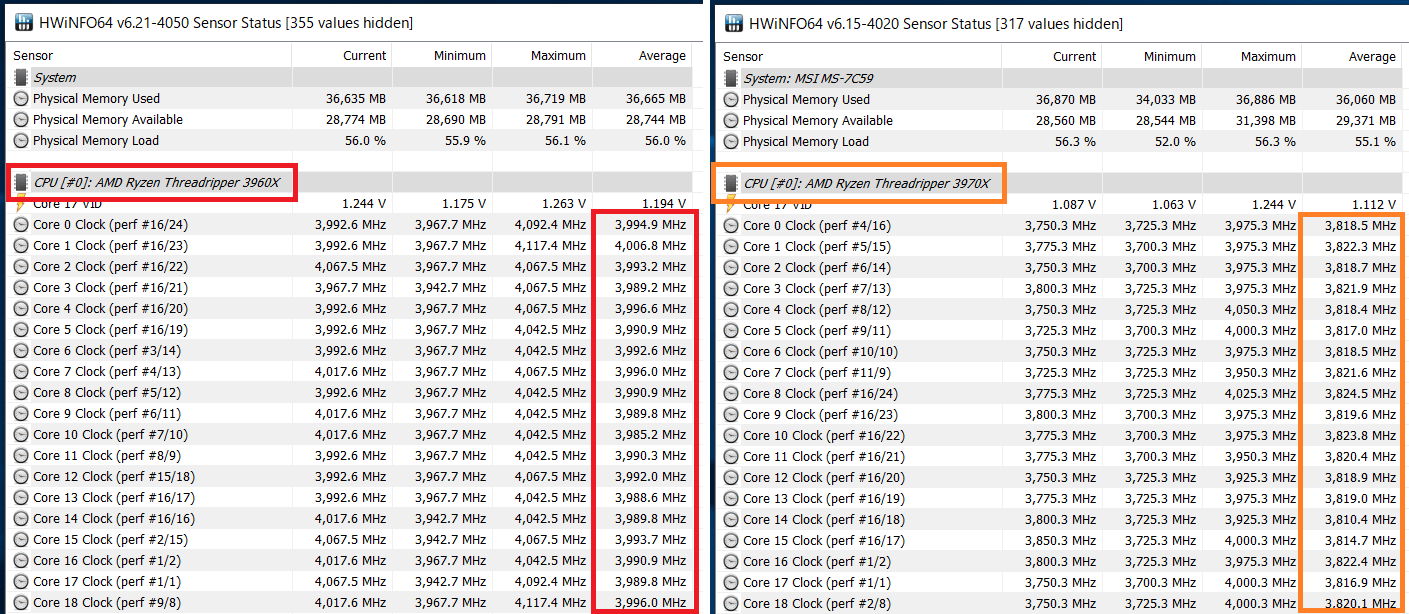The image size is (1409, 614).
Task: Click the clock icon of Physical Memory Load in the right window
Action: click(x=731, y=141)
